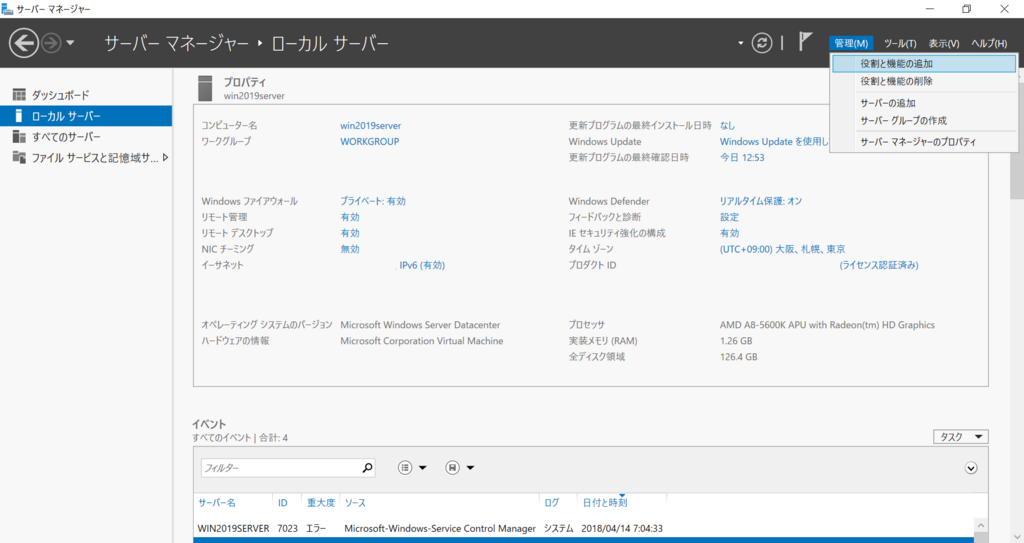Click the back navigation arrow
The height and width of the screenshot is (543, 1024).
pos(24,43)
